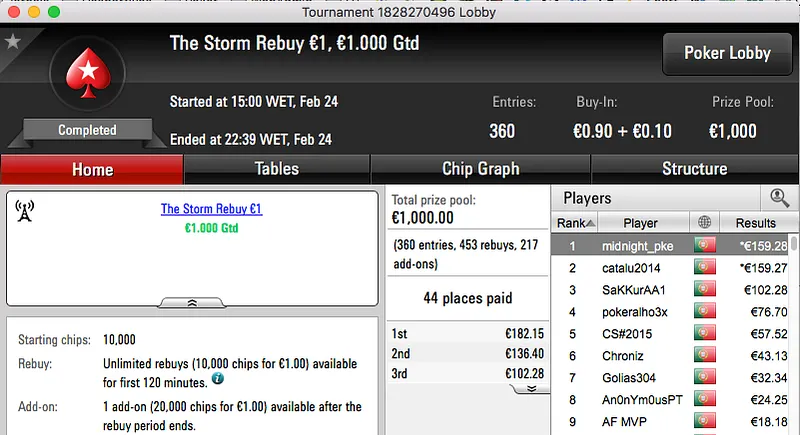This screenshot has width=800, height=435.
Task: Click Chroniz's country flag icon
Action: pyautogui.click(x=706, y=356)
